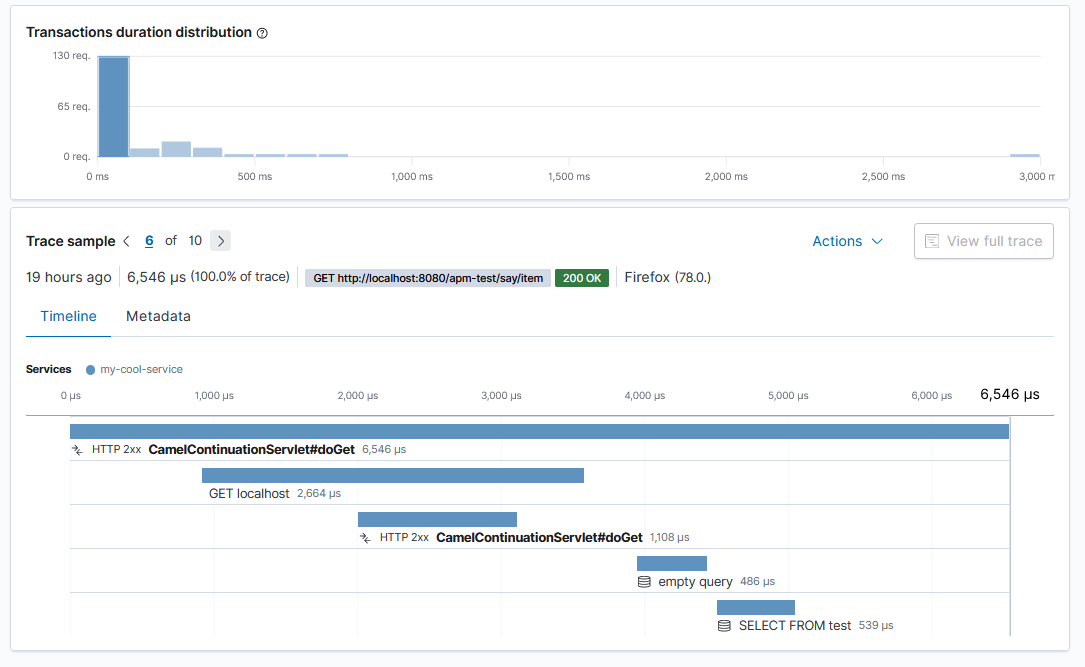
Task: Click my-cool-service blue legend dot
Action: point(90,369)
